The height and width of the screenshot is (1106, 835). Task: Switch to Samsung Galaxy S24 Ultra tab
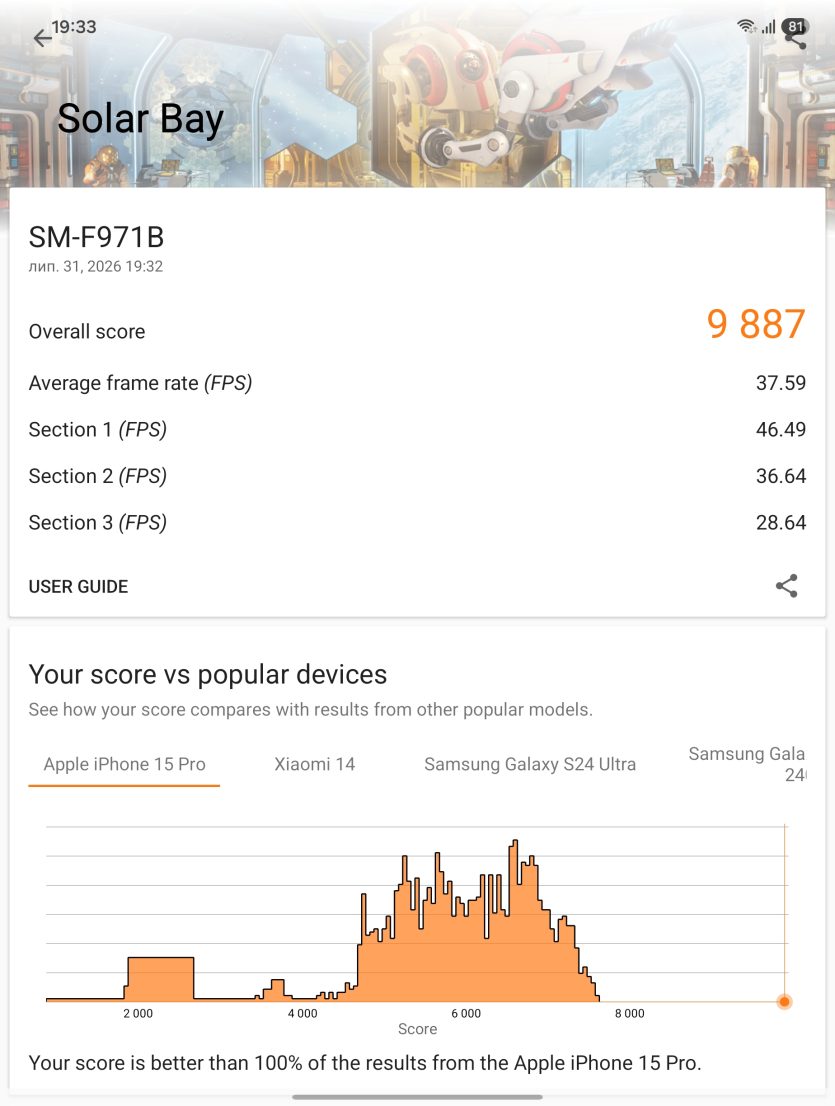point(530,765)
